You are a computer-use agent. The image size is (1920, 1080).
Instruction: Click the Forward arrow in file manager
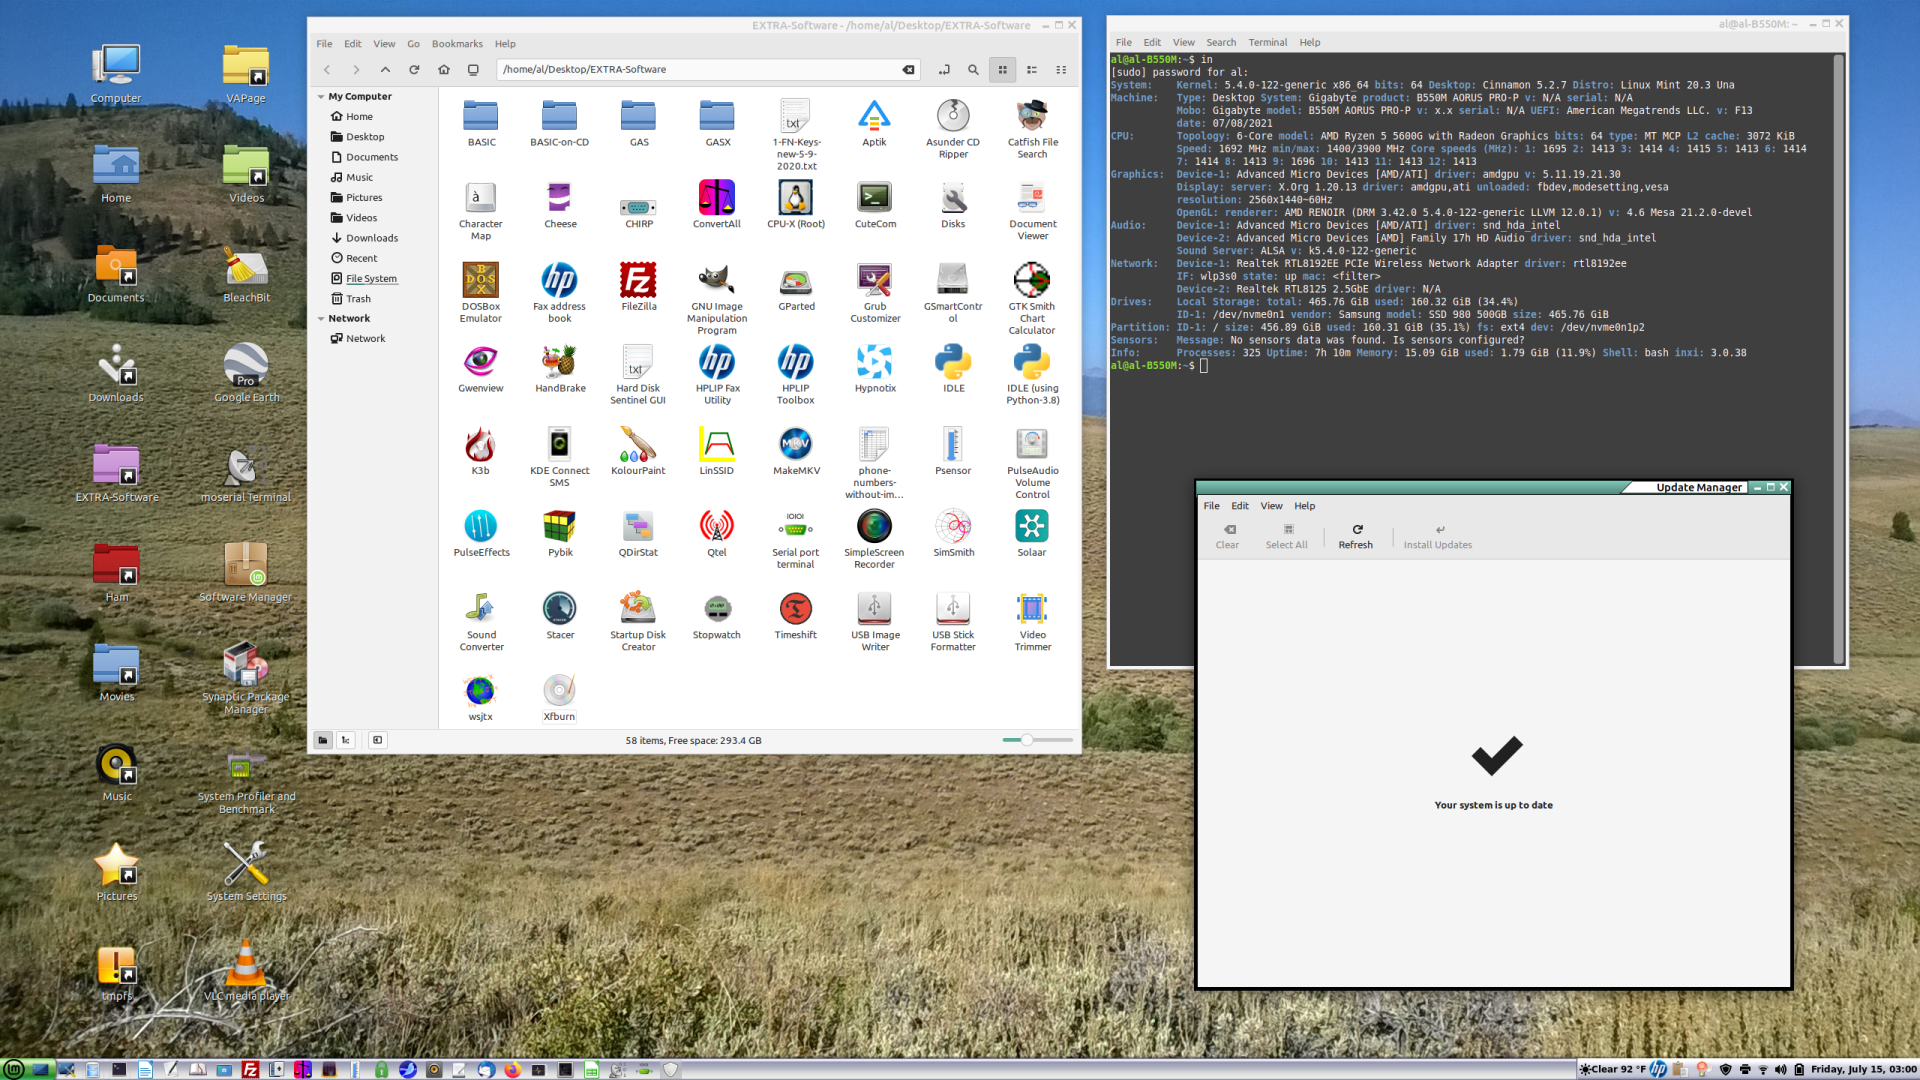point(356,70)
